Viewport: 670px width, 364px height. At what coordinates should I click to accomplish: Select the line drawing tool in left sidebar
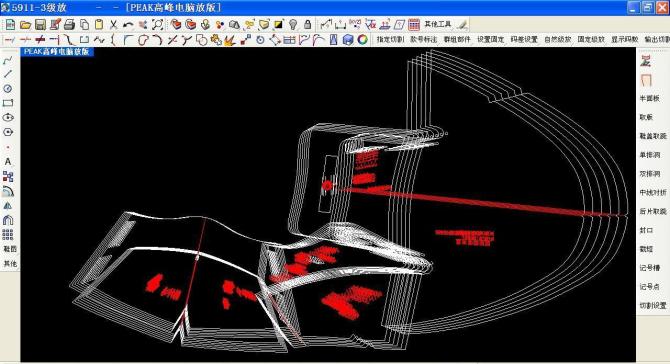click(x=8, y=74)
